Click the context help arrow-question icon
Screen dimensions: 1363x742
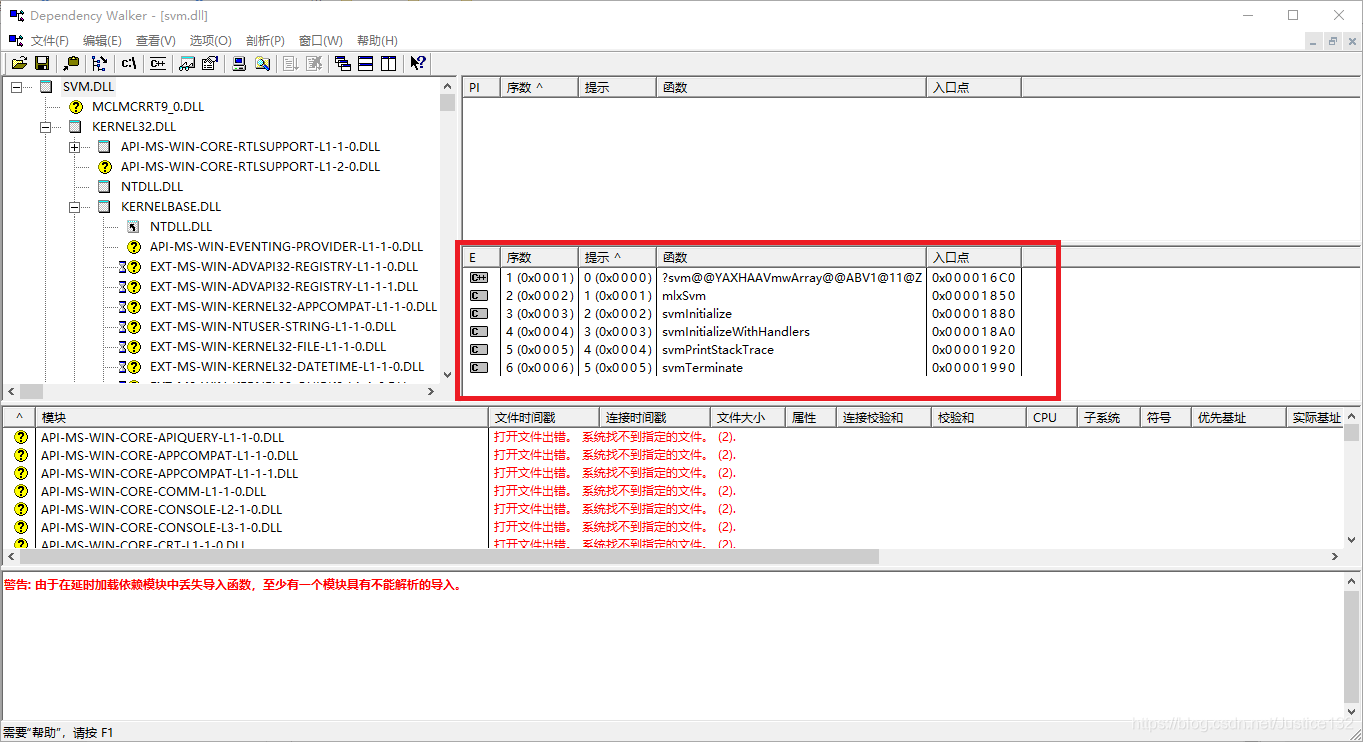point(418,63)
